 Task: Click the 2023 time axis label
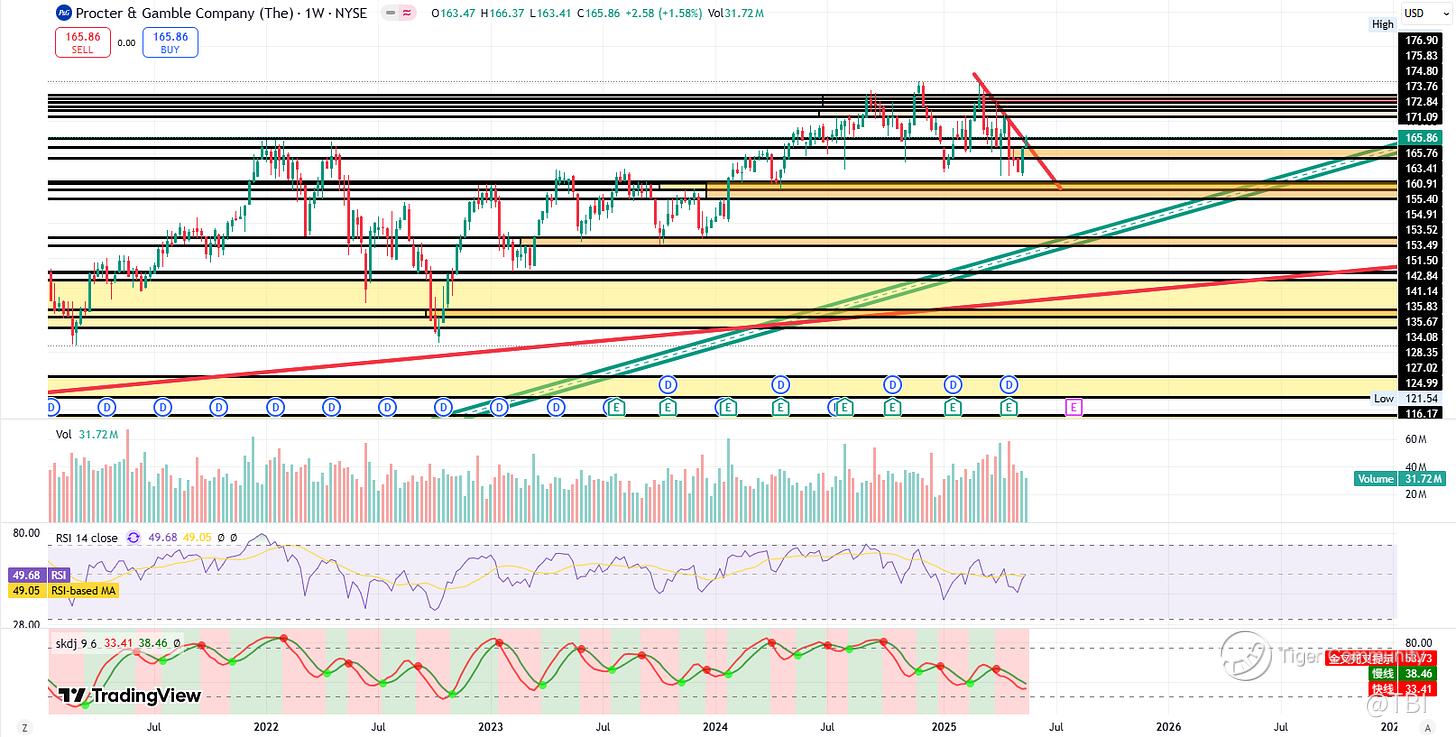tap(490, 727)
